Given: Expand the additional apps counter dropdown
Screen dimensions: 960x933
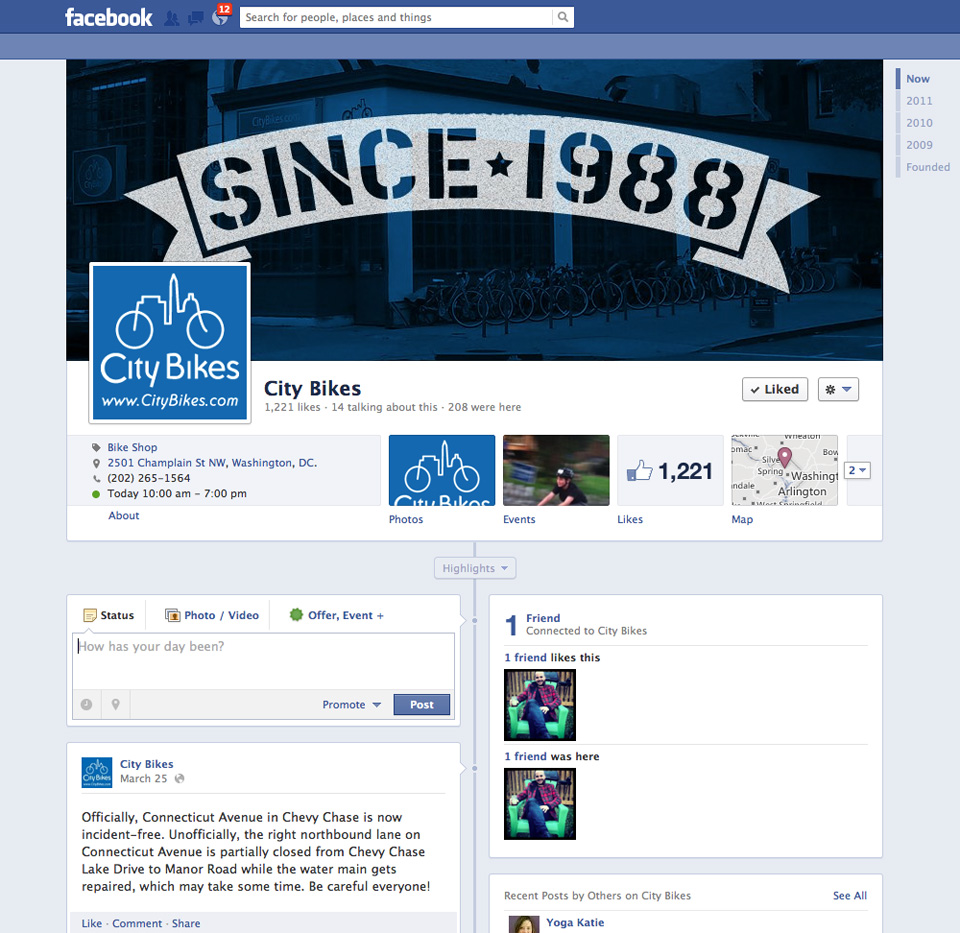Looking at the screenshot, I should coord(857,470).
